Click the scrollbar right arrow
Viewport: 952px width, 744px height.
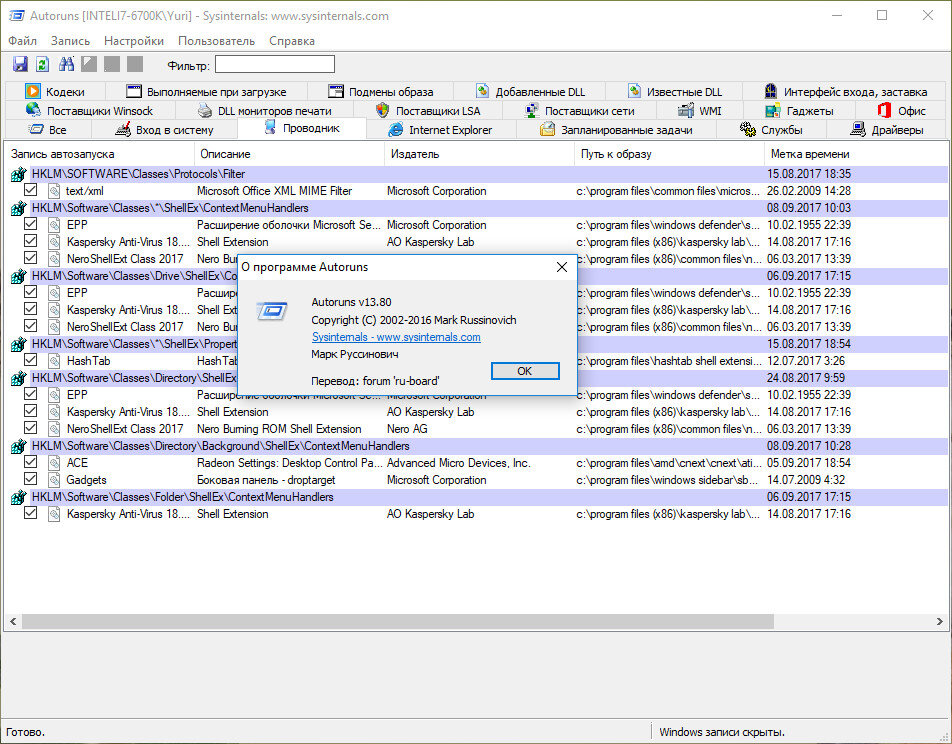pyautogui.click(x=939, y=621)
